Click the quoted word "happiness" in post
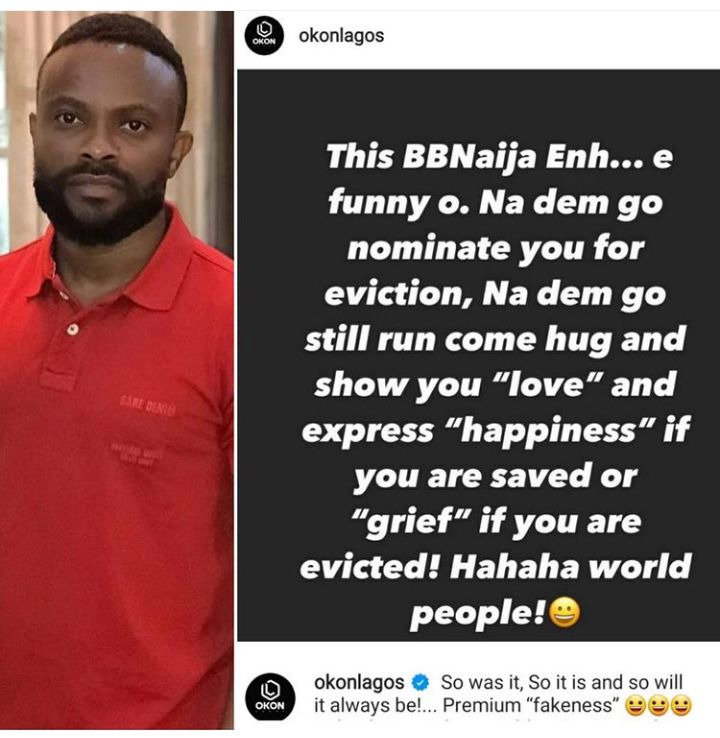This screenshot has width=720, height=738. (549, 430)
